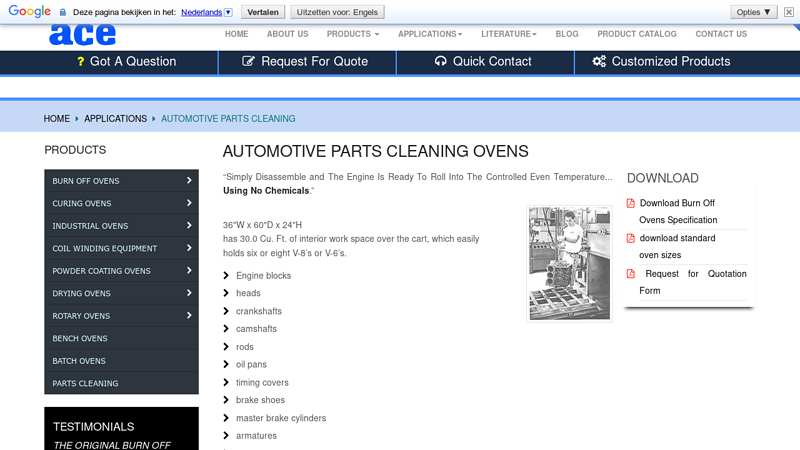Click the oil pans list item
The image size is (800, 450).
pos(251,364)
